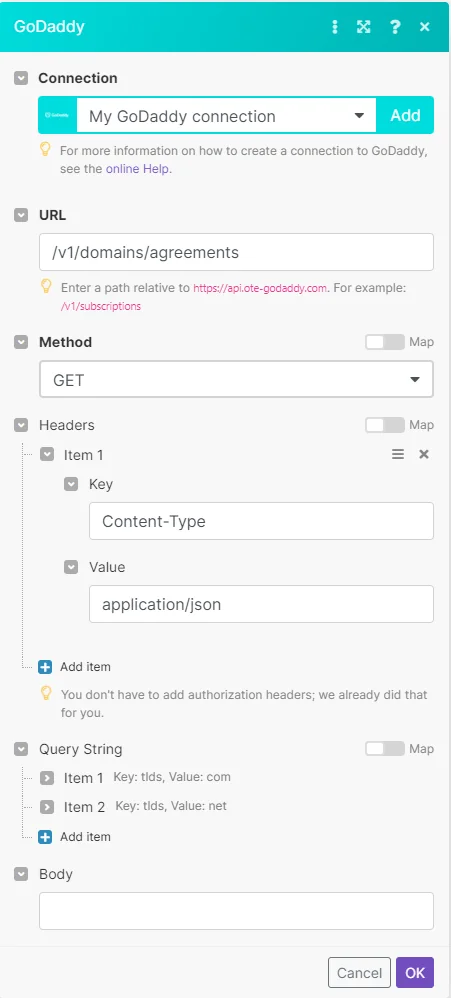Click the reorder handle icon for Item 1

point(398,454)
